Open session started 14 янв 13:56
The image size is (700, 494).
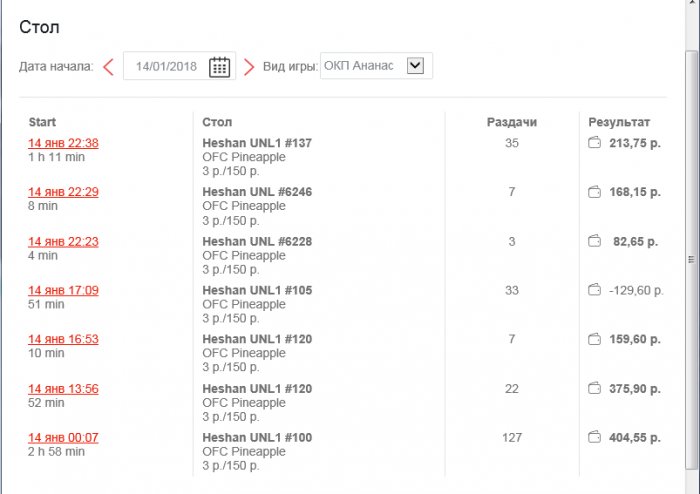[63, 389]
